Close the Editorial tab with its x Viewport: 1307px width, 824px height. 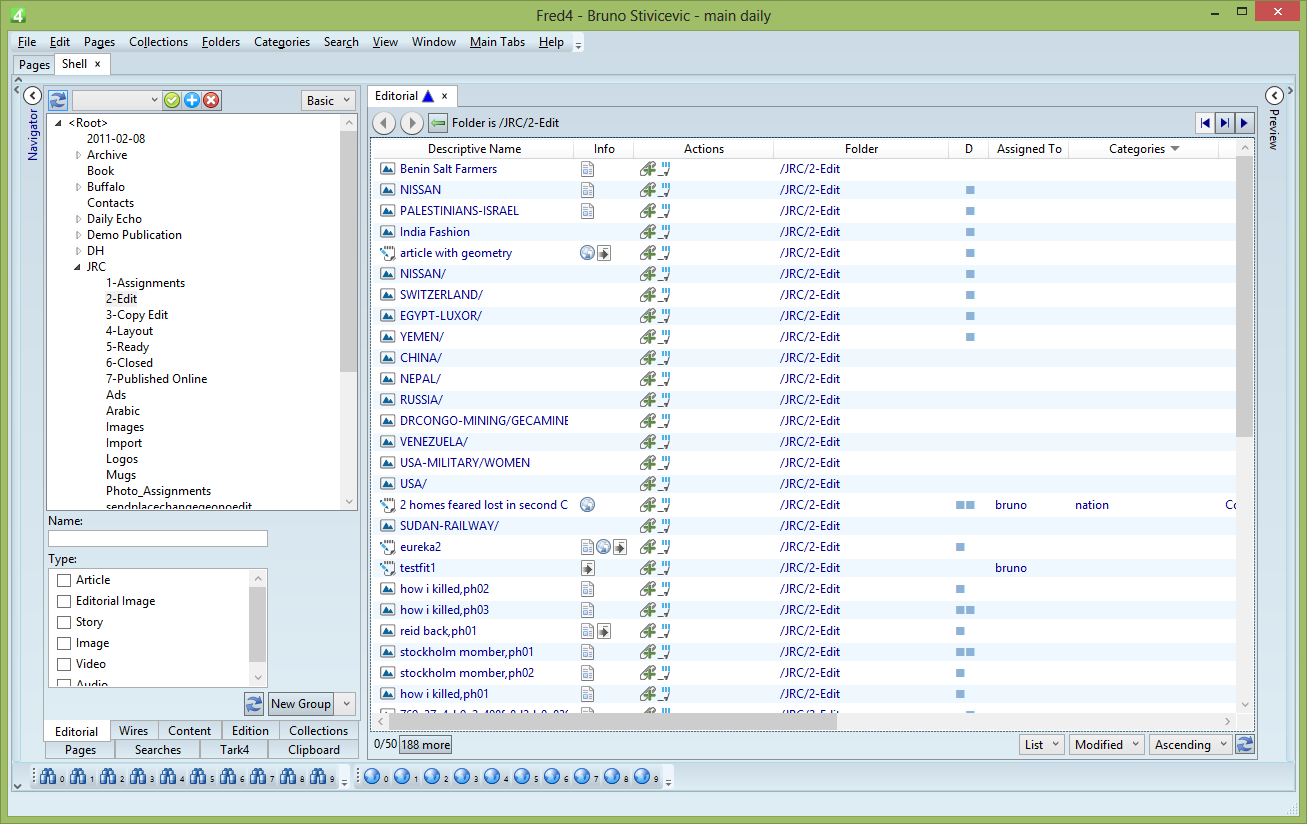444,96
